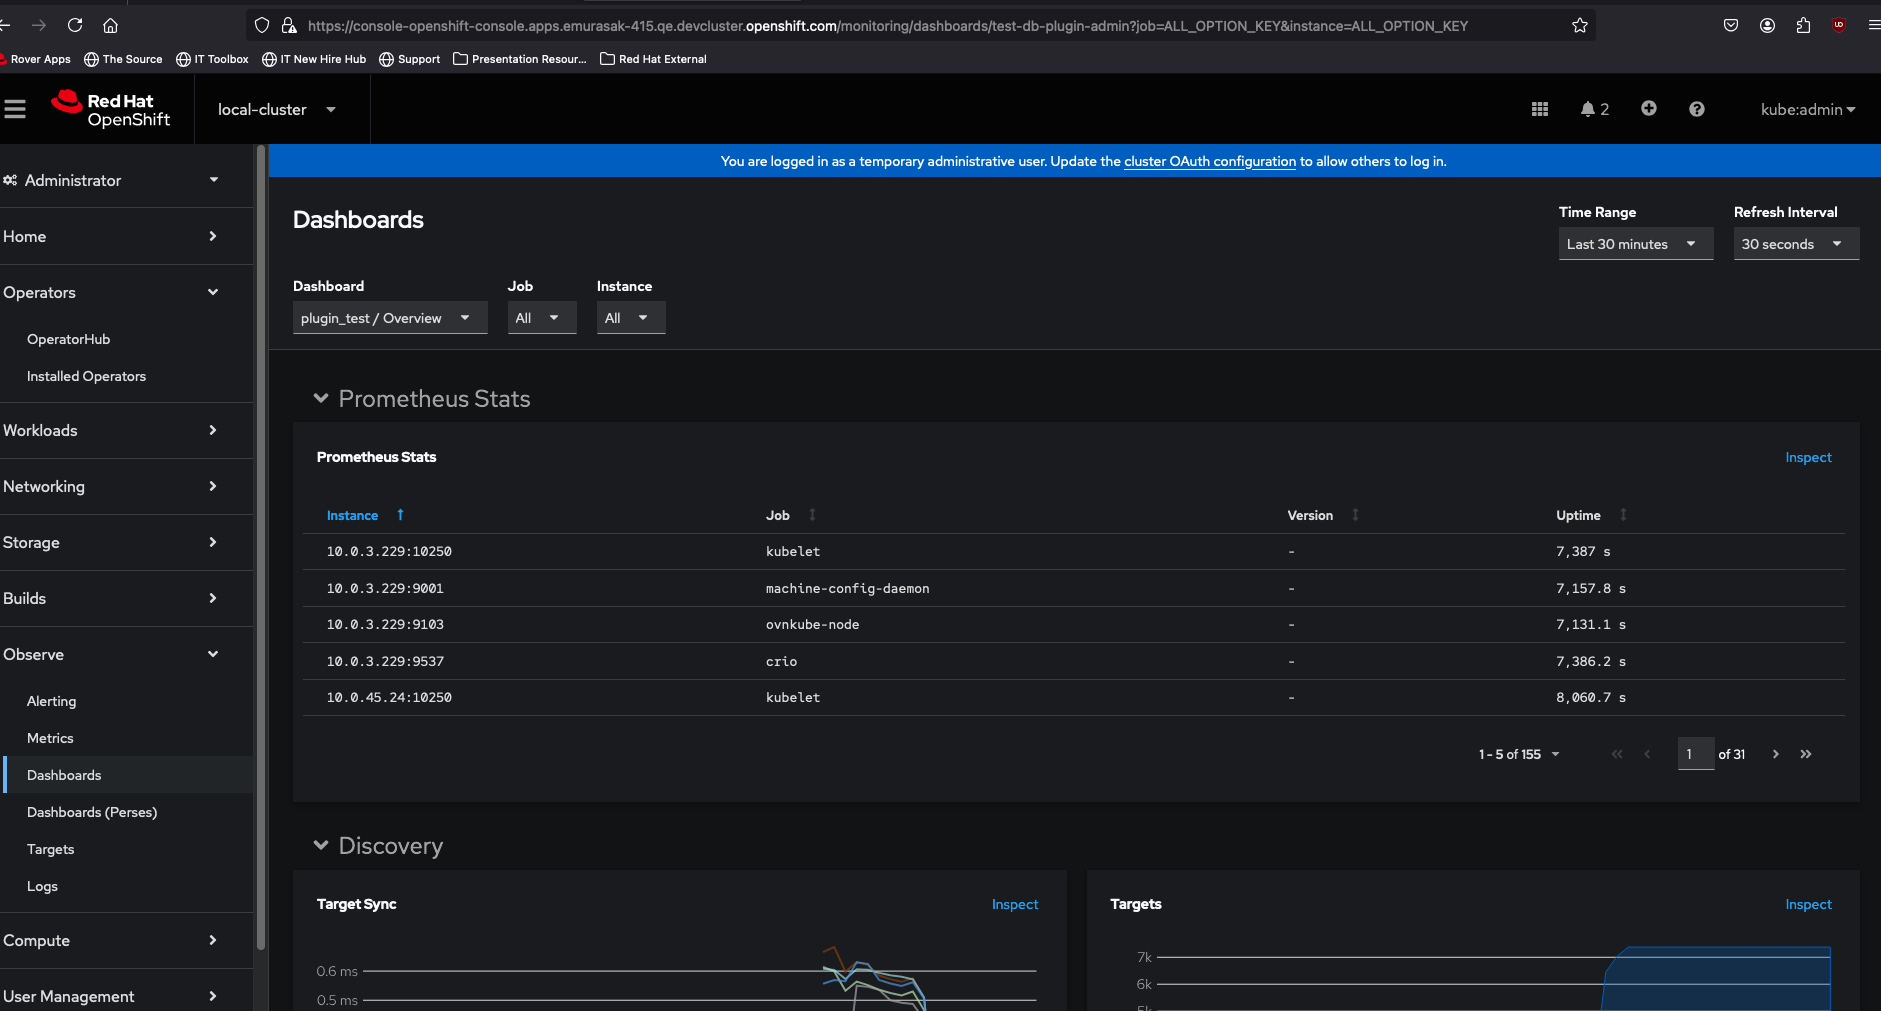
Task: Toggle the hamburger navigation menu
Action: click(15, 109)
